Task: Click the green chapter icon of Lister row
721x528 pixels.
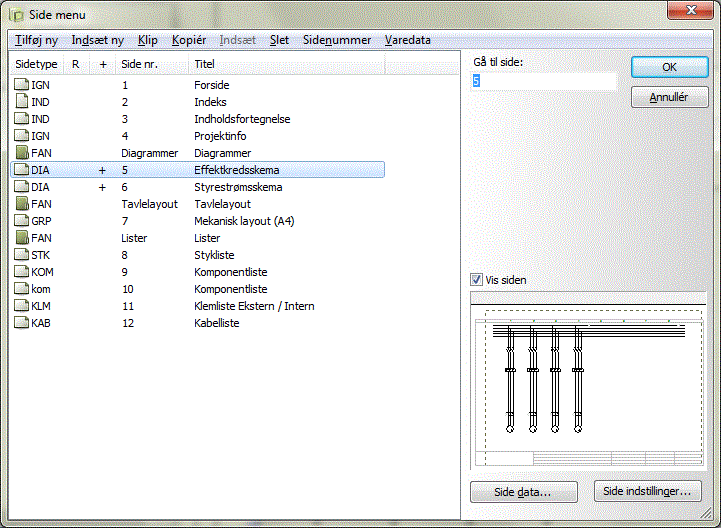Action: (x=22, y=238)
